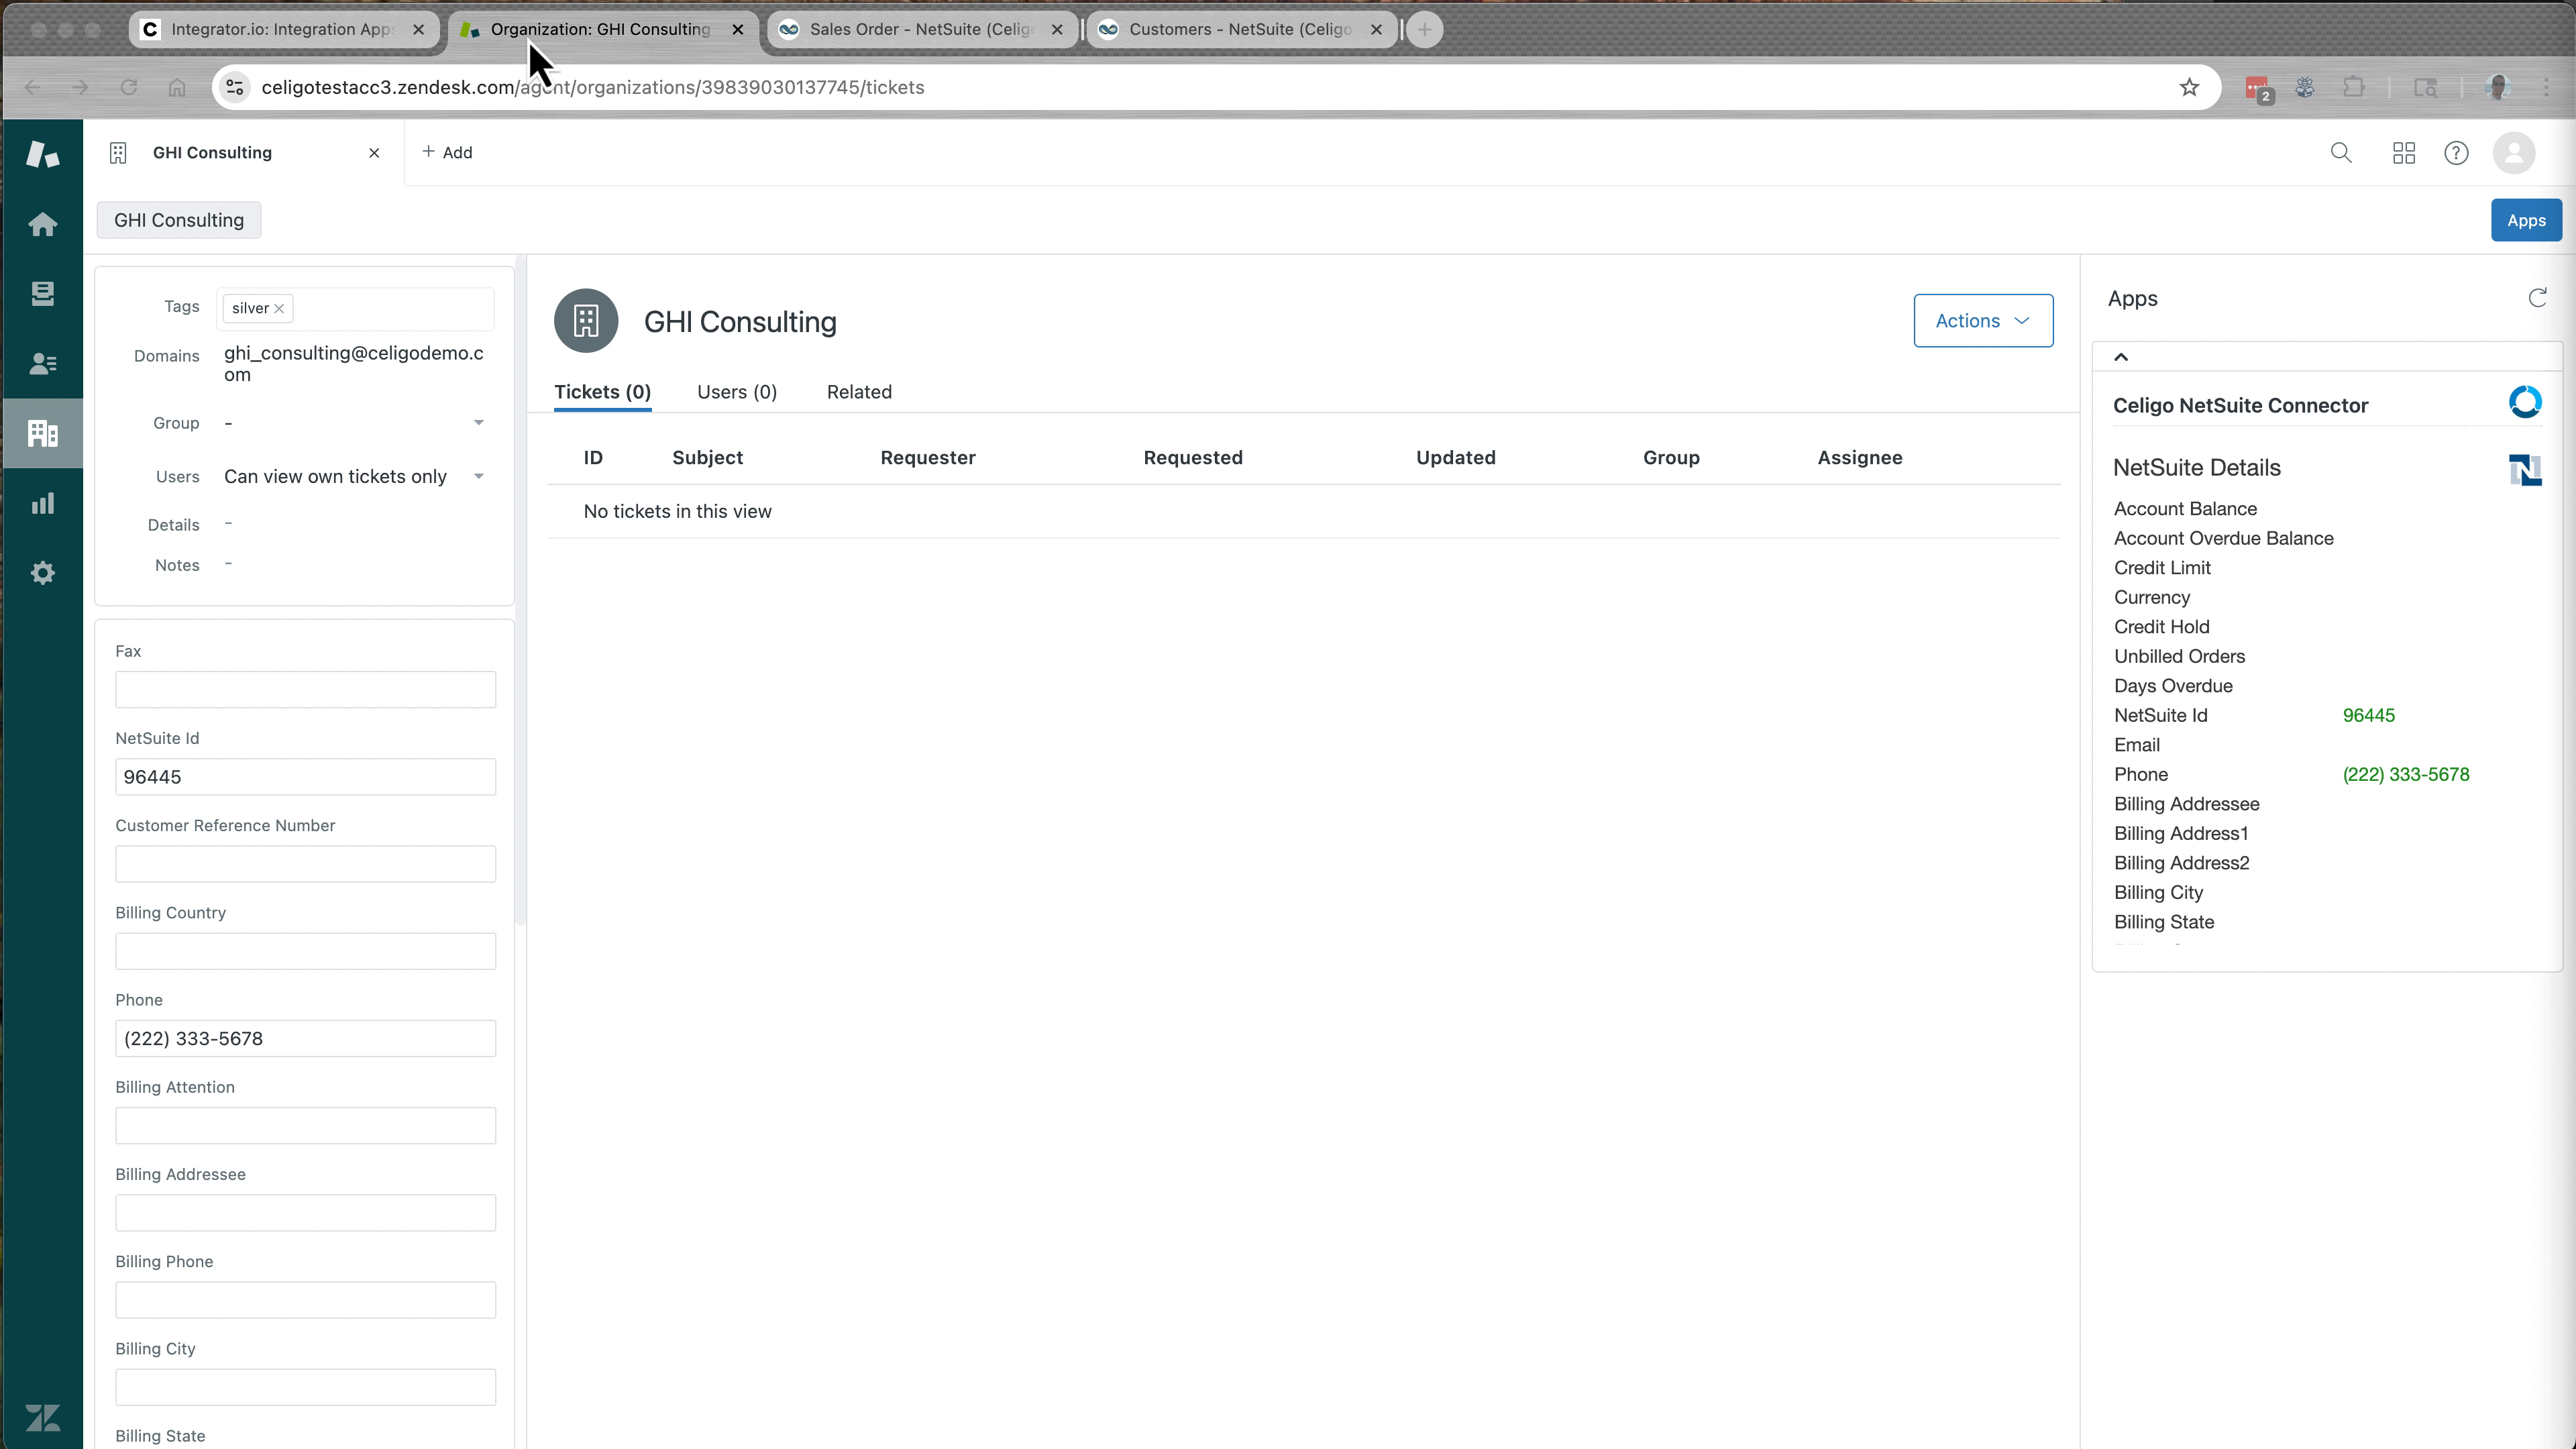Expand the Group field dropdown
This screenshot has width=2576, height=1449.
coord(478,422)
